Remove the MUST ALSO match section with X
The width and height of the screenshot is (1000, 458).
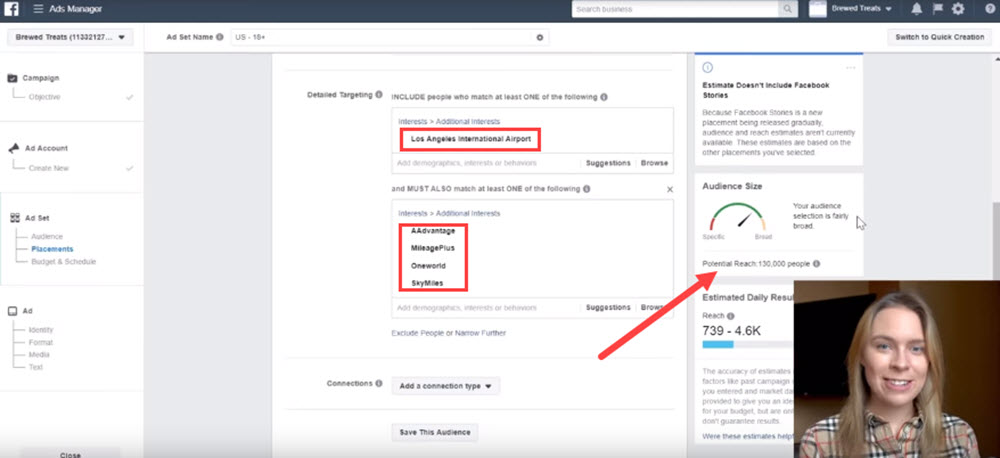(x=670, y=189)
